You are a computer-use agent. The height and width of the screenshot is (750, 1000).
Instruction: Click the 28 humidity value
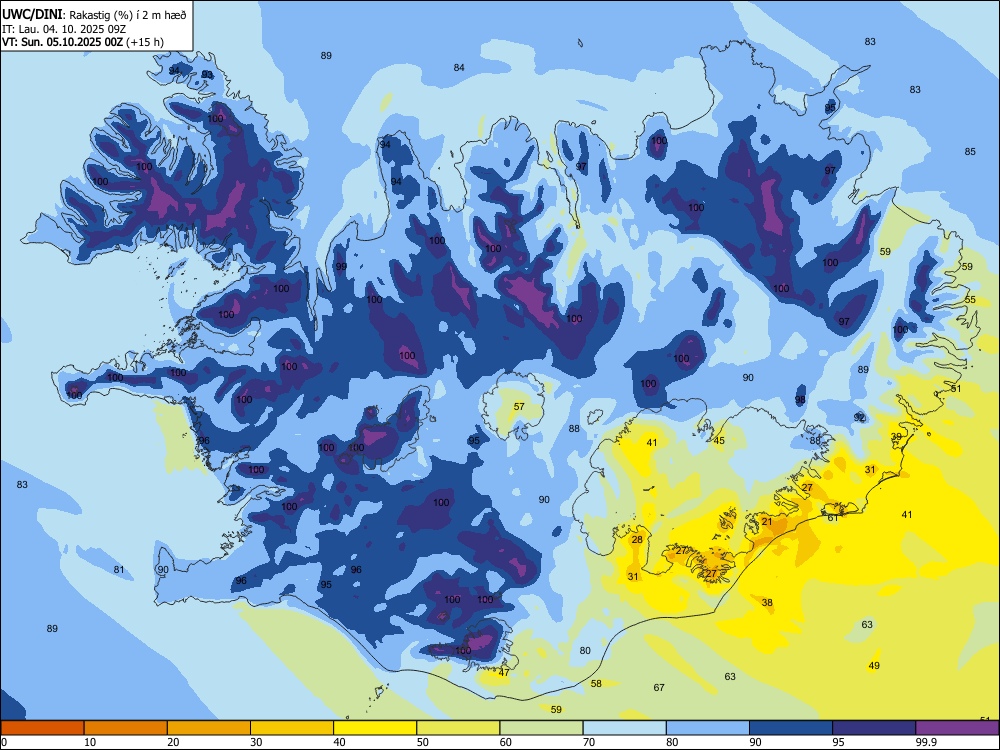pyautogui.click(x=637, y=540)
